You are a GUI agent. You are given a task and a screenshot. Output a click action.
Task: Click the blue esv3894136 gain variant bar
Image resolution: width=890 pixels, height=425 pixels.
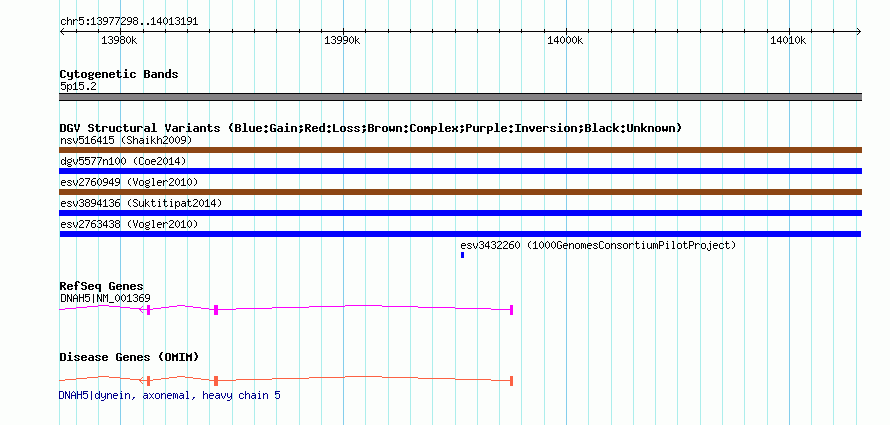(460, 213)
